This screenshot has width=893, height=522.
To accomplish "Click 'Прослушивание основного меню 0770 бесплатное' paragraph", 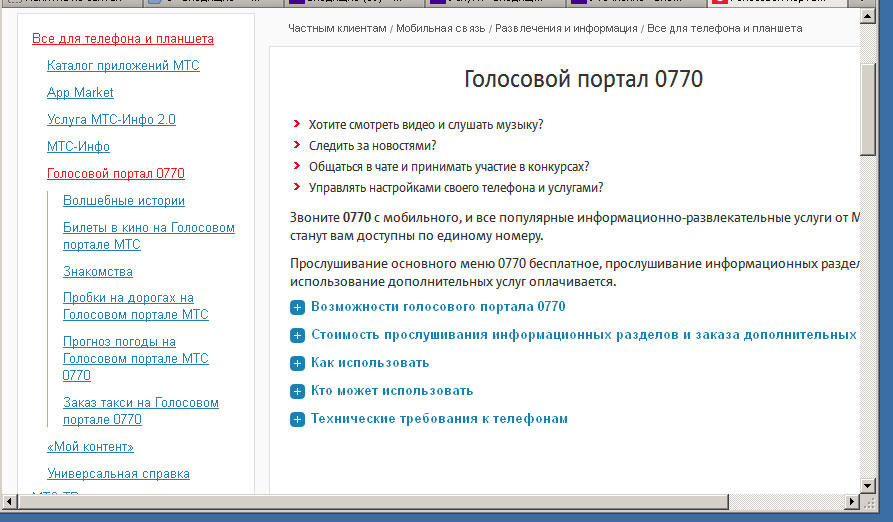I will click(x=575, y=273).
